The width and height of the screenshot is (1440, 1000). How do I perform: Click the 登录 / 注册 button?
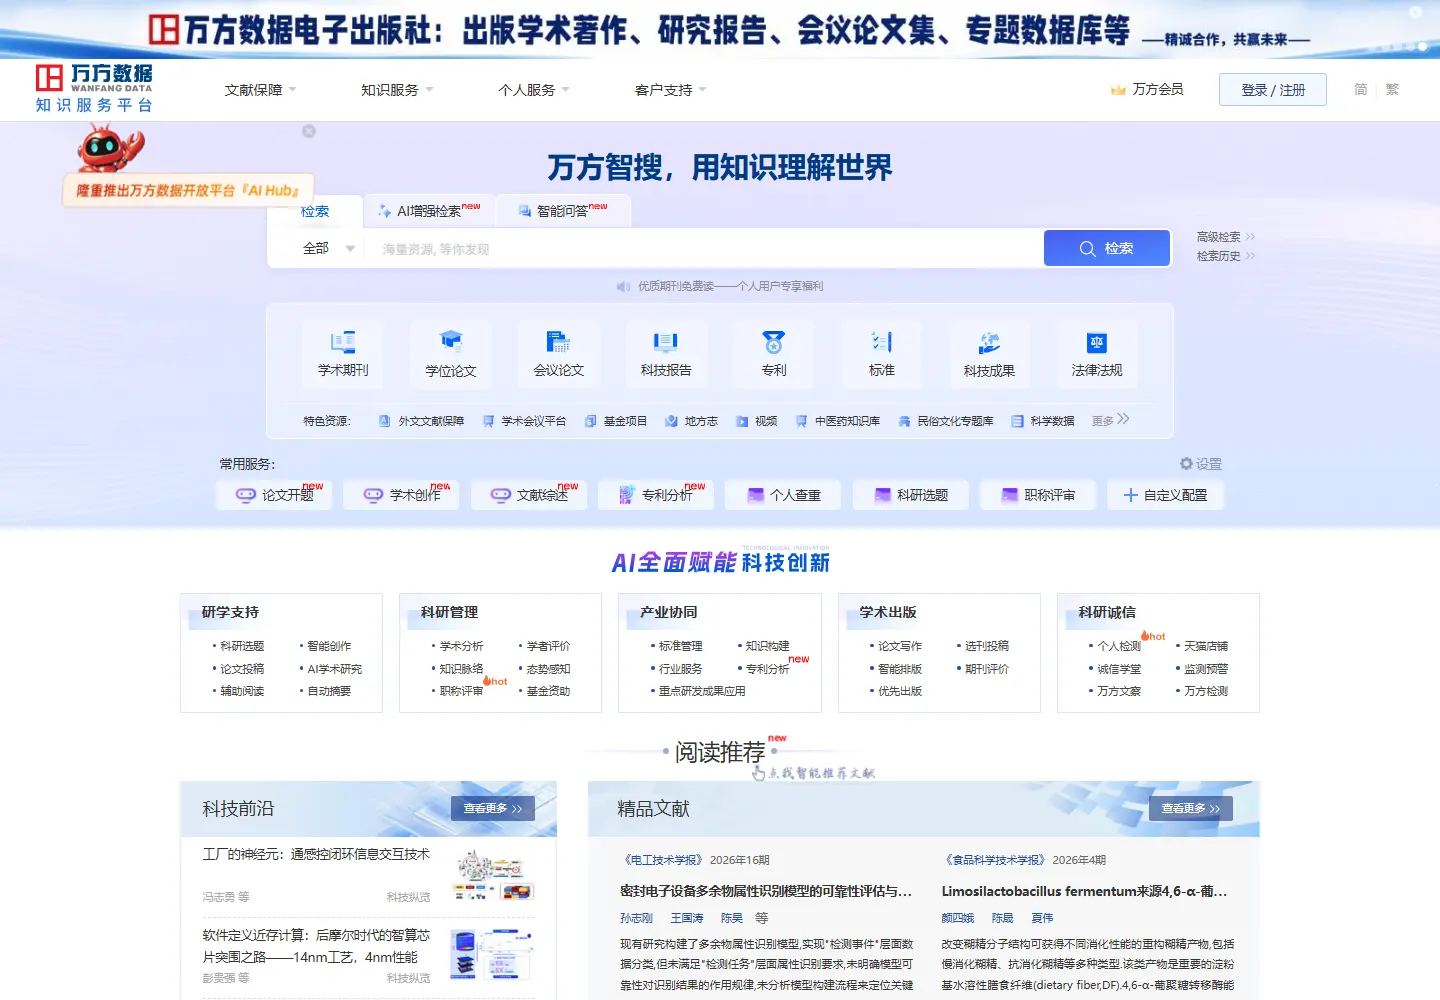pyautogui.click(x=1273, y=89)
